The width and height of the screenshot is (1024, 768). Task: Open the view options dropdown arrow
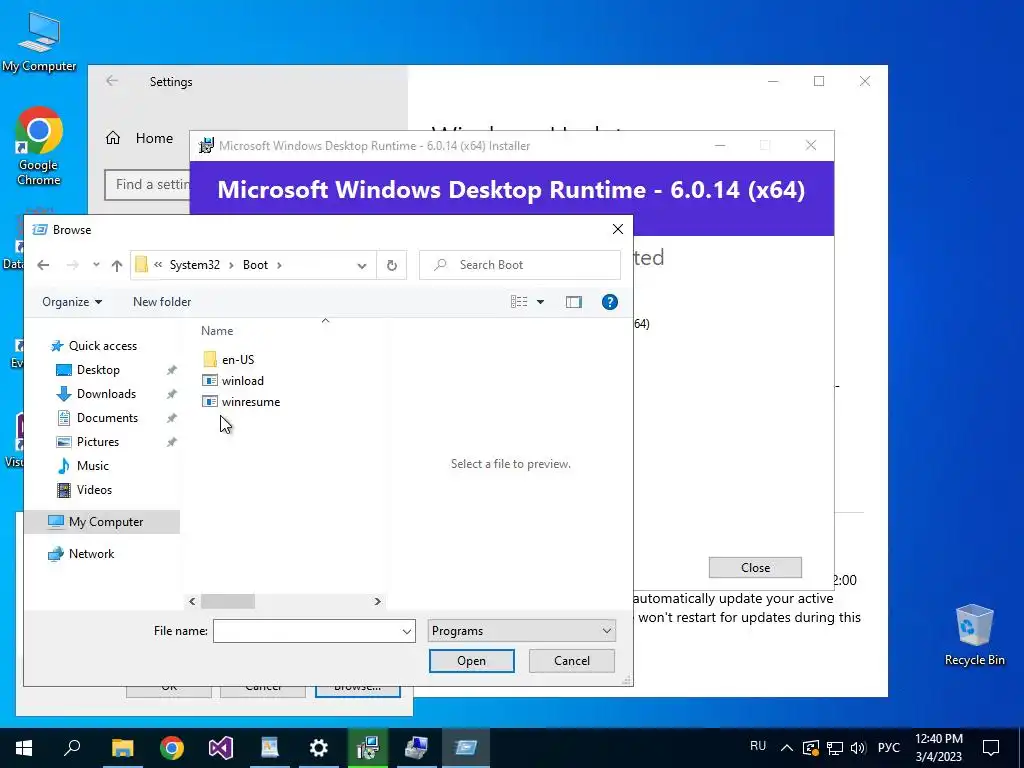[x=540, y=302]
